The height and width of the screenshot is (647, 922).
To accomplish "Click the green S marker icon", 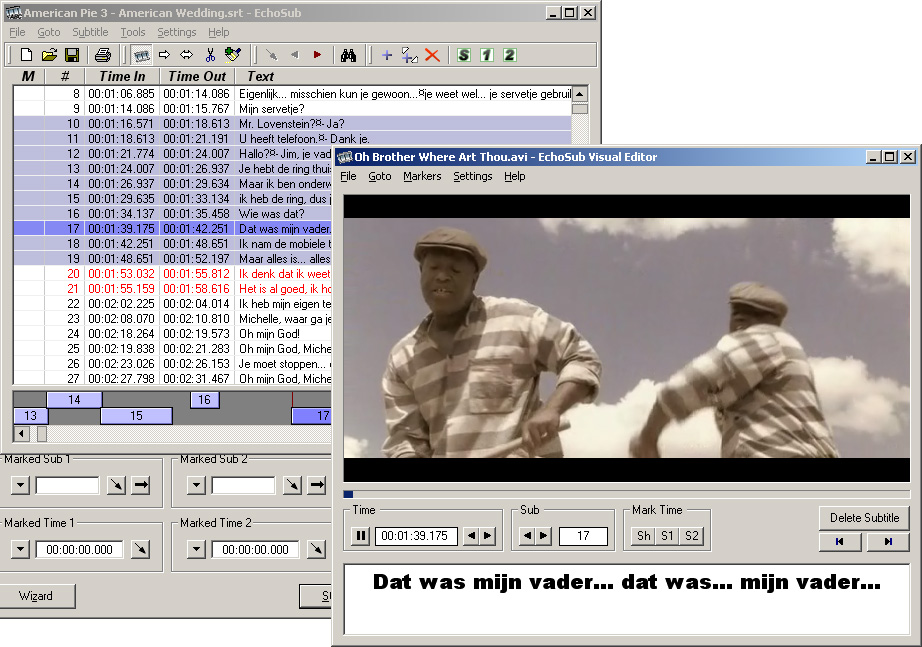I will point(463,55).
